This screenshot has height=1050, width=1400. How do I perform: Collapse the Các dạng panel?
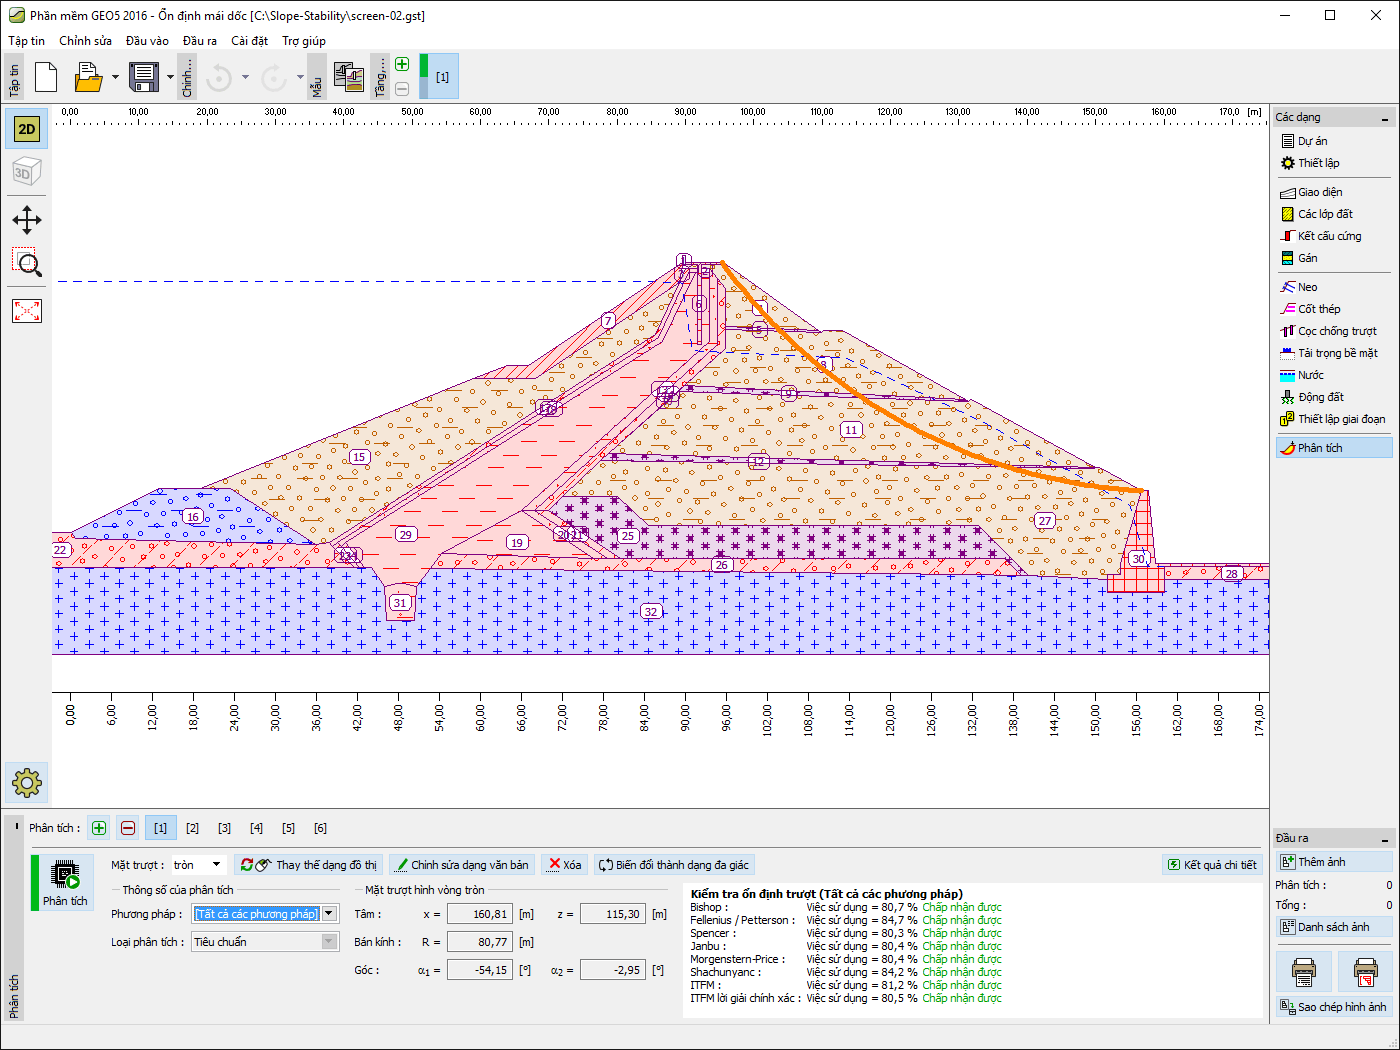1385,118
